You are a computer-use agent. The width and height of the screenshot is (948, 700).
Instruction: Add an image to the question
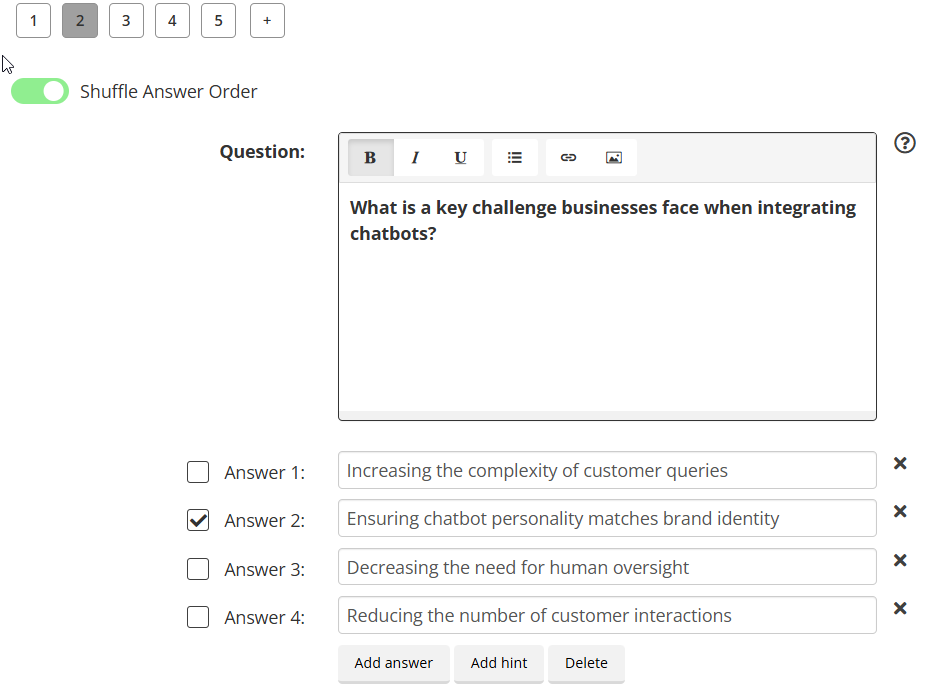pos(614,158)
